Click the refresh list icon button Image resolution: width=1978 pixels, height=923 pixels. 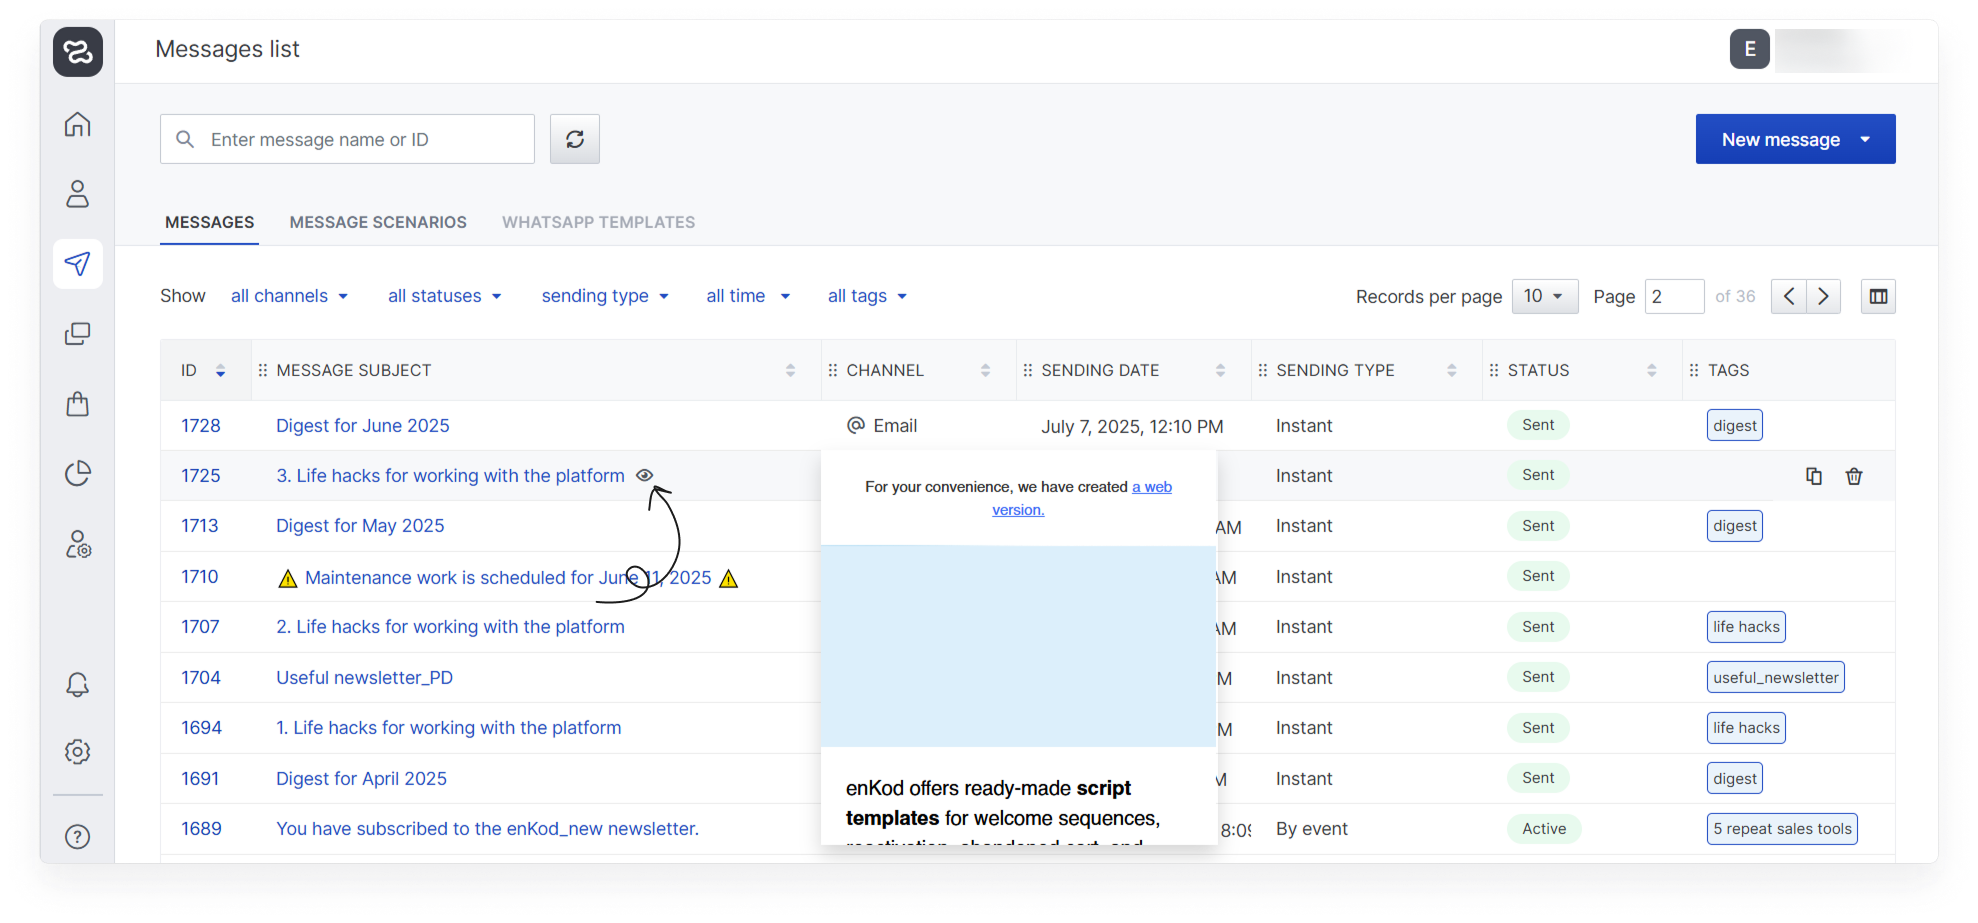pyautogui.click(x=574, y=139)
